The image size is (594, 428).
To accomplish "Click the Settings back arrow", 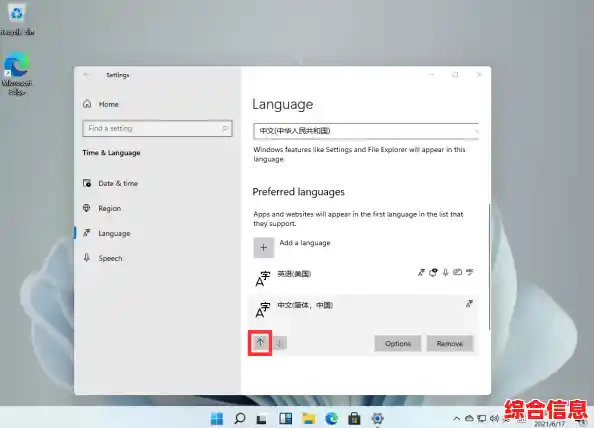I will pyautogui.click(x=87, y=75).
